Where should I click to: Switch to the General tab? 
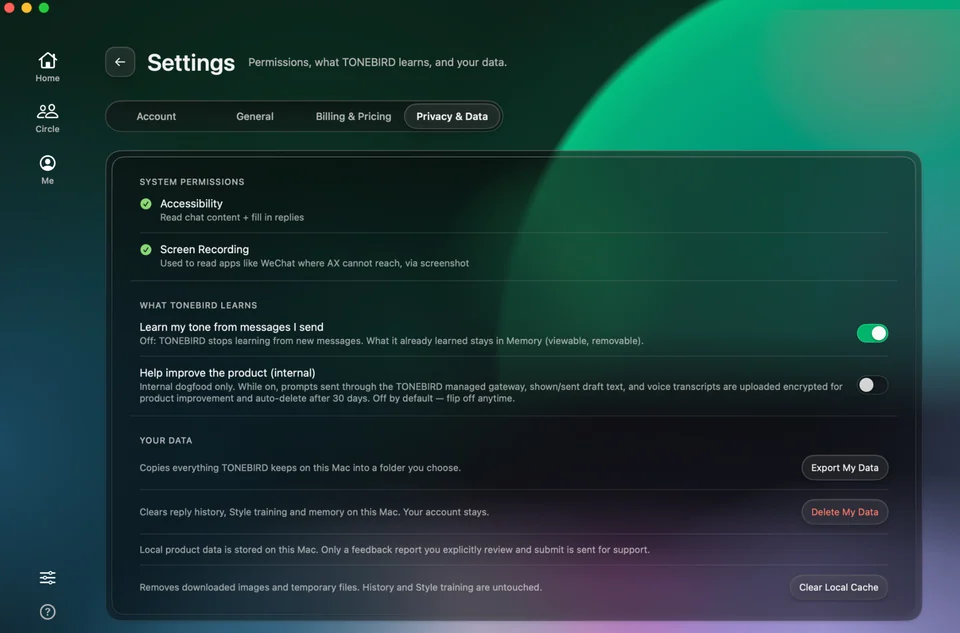[x=255, y=116]
